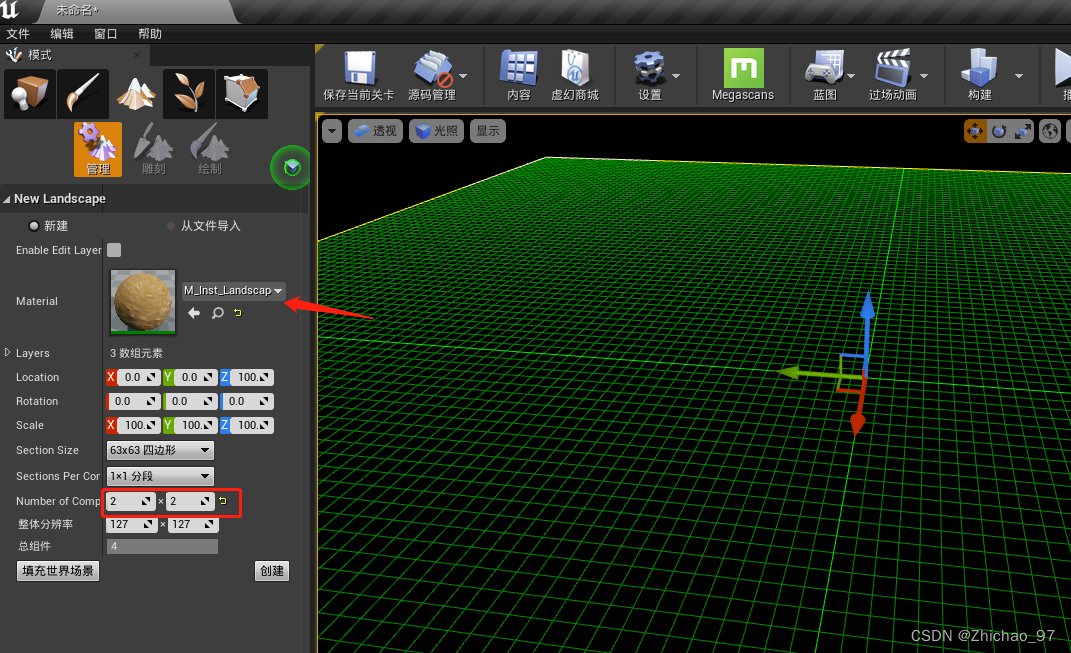Click 填充世界场景 fill world button

58,570
